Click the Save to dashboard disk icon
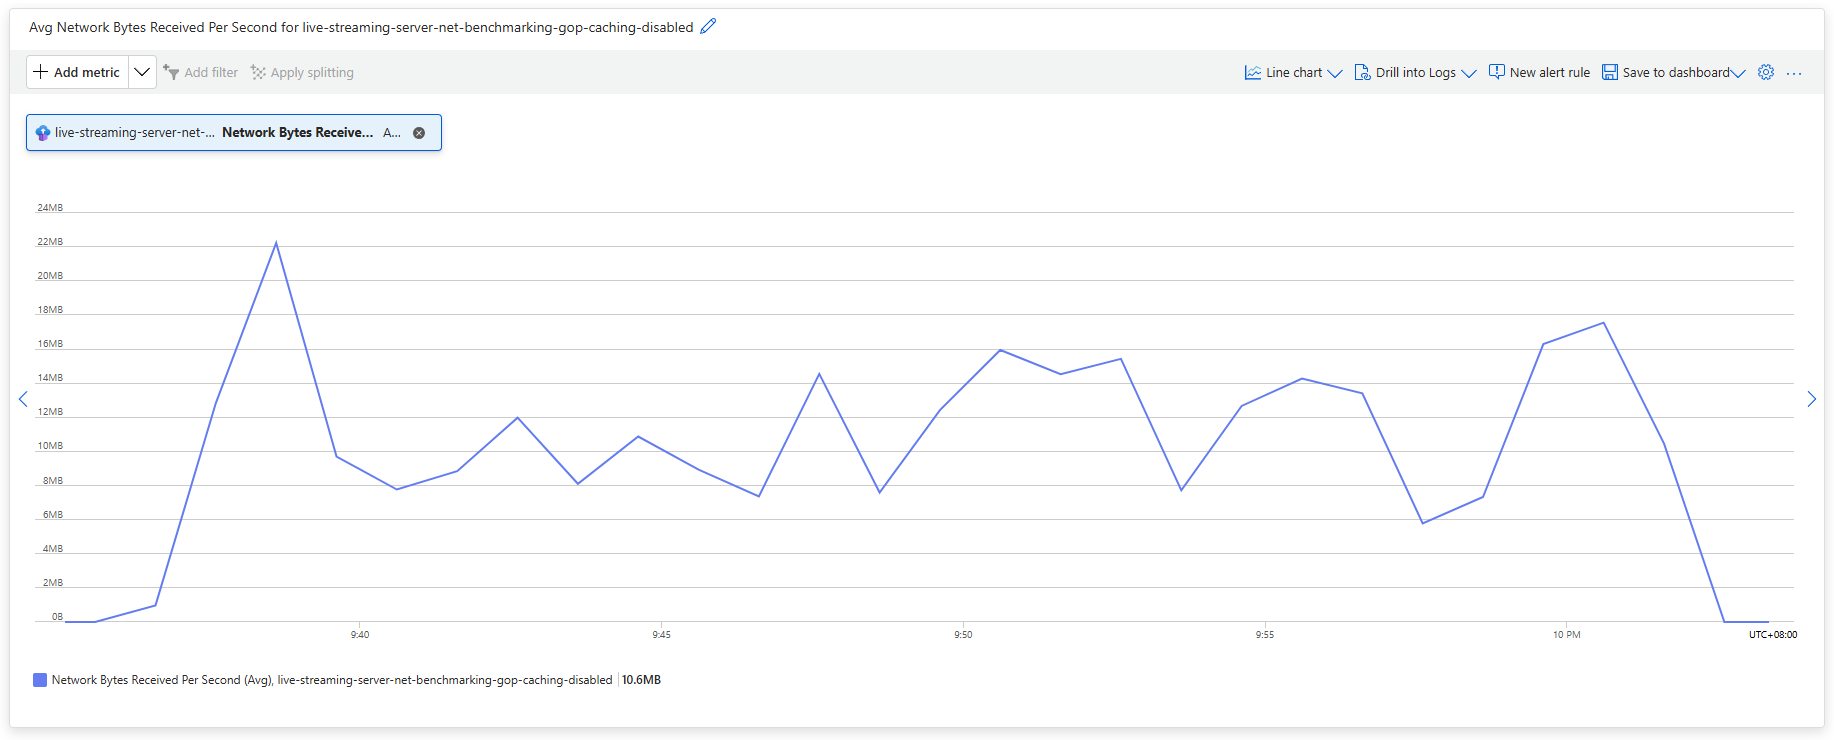 pos(1610,72)
